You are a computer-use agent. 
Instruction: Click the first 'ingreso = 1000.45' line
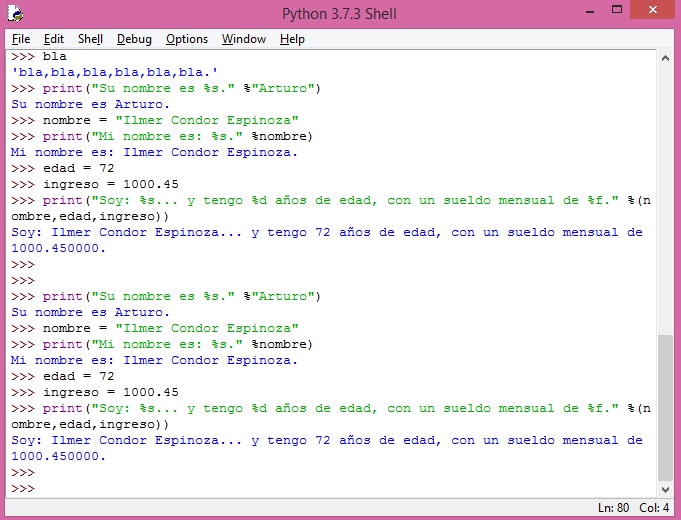[95, 185]
